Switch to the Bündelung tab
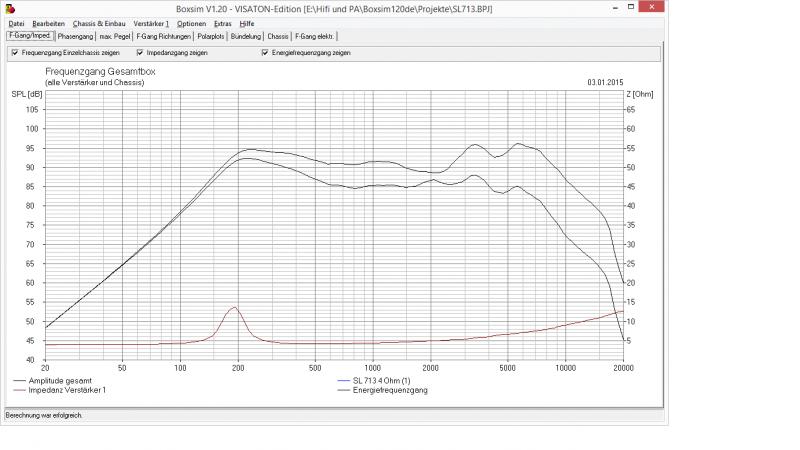800x450 pixels. pos(246,36)
